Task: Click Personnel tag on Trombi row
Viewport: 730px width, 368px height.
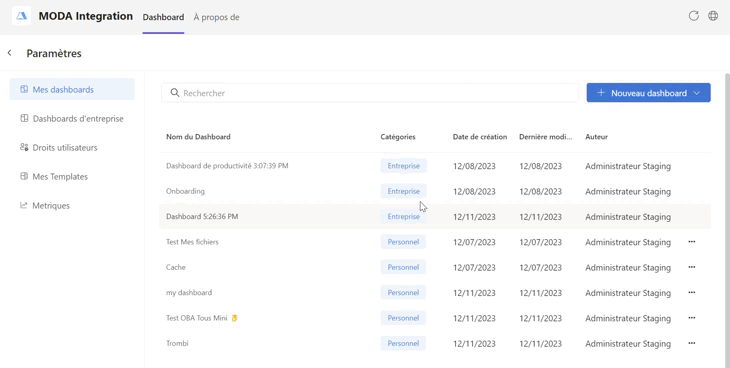Action: click(x=403, y=343)
